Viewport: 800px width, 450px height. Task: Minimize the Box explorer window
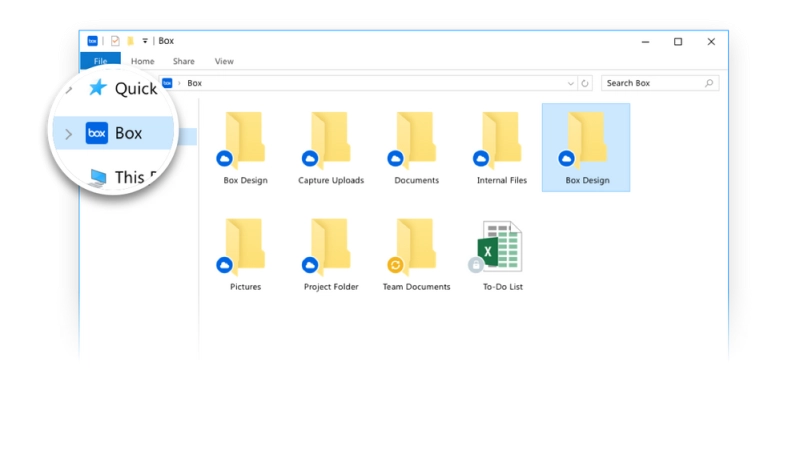point(645,42)
